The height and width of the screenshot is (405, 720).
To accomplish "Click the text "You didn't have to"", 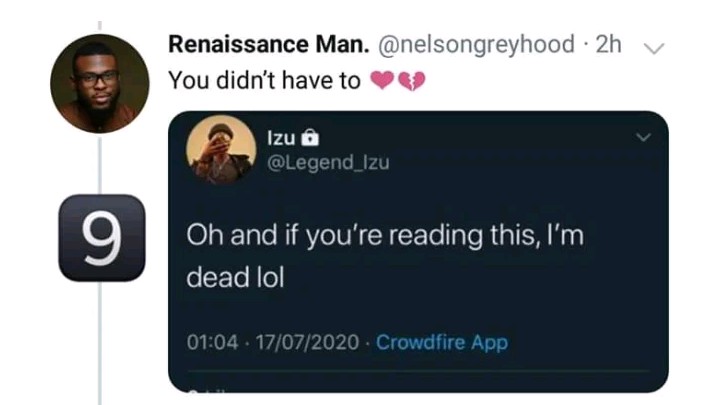I will [264, 81].
